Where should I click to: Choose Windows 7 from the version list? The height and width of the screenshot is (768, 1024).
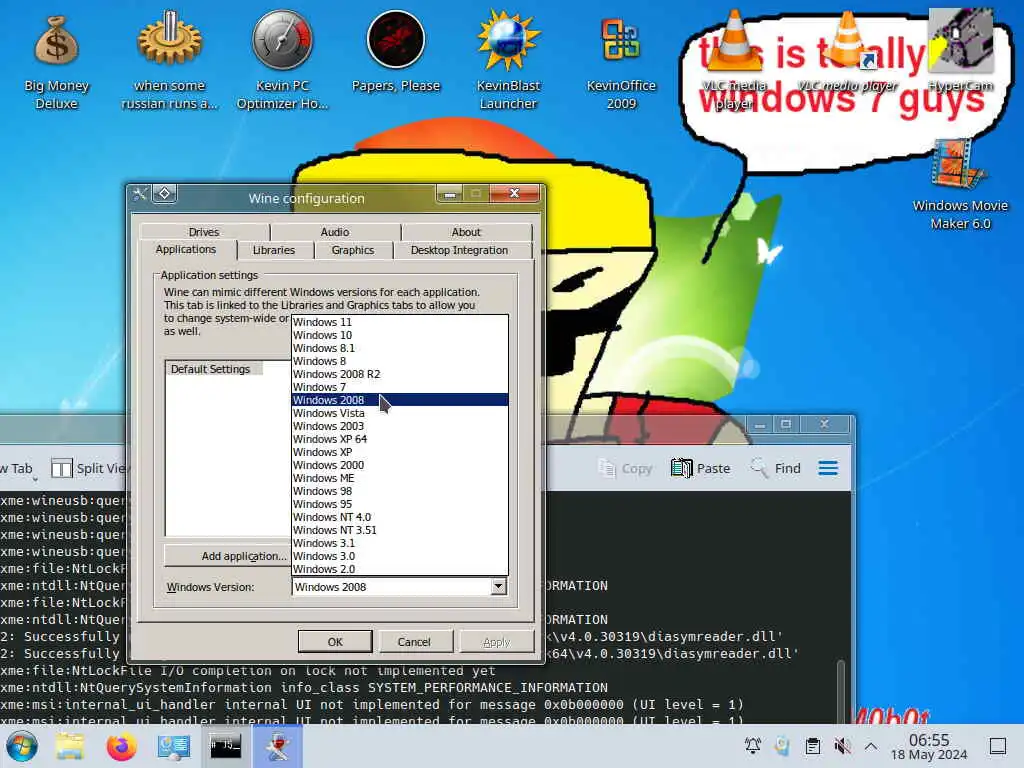[400, 387]
